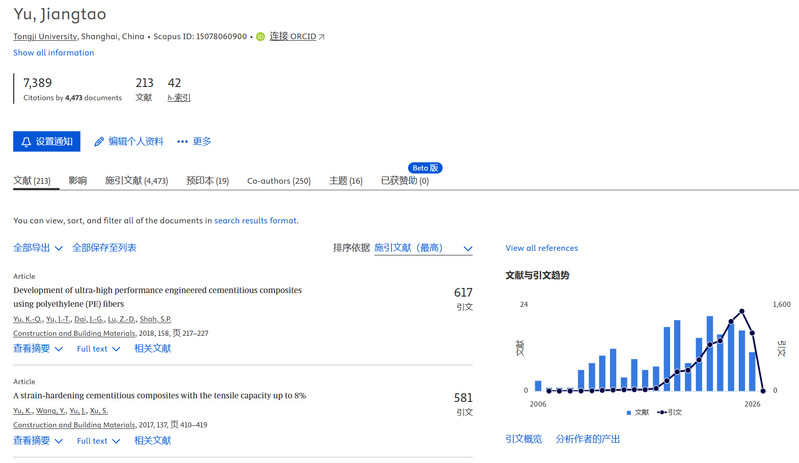
Task: Click 全部保存至列表
Action: click(x=104, y=248)
